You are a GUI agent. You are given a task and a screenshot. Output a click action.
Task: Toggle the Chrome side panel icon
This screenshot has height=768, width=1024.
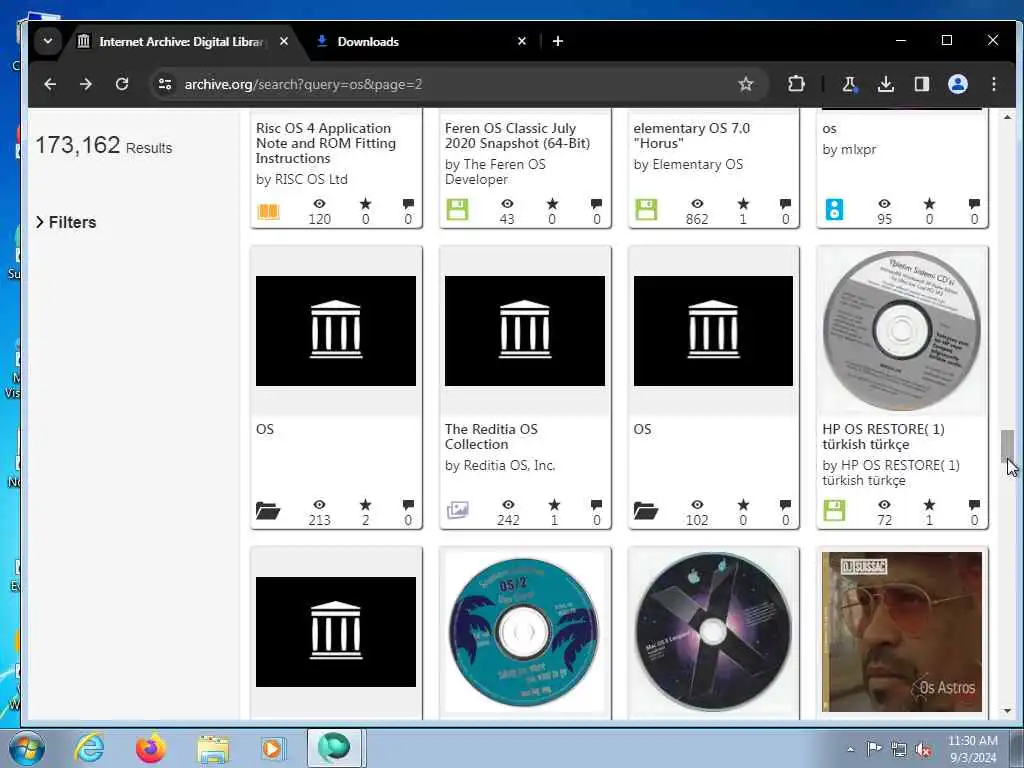(921, 84)
